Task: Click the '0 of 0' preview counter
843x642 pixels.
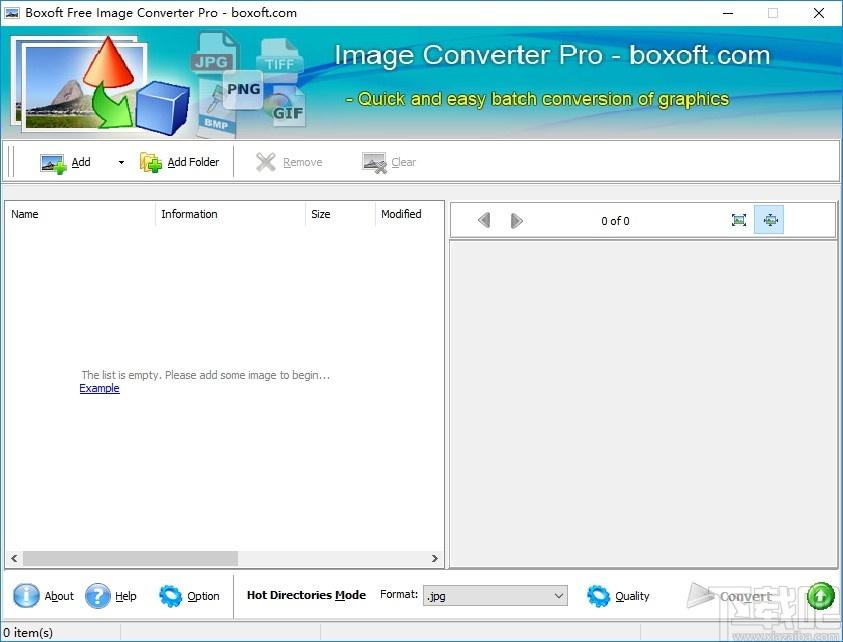Action: click(x=615, y=221)
